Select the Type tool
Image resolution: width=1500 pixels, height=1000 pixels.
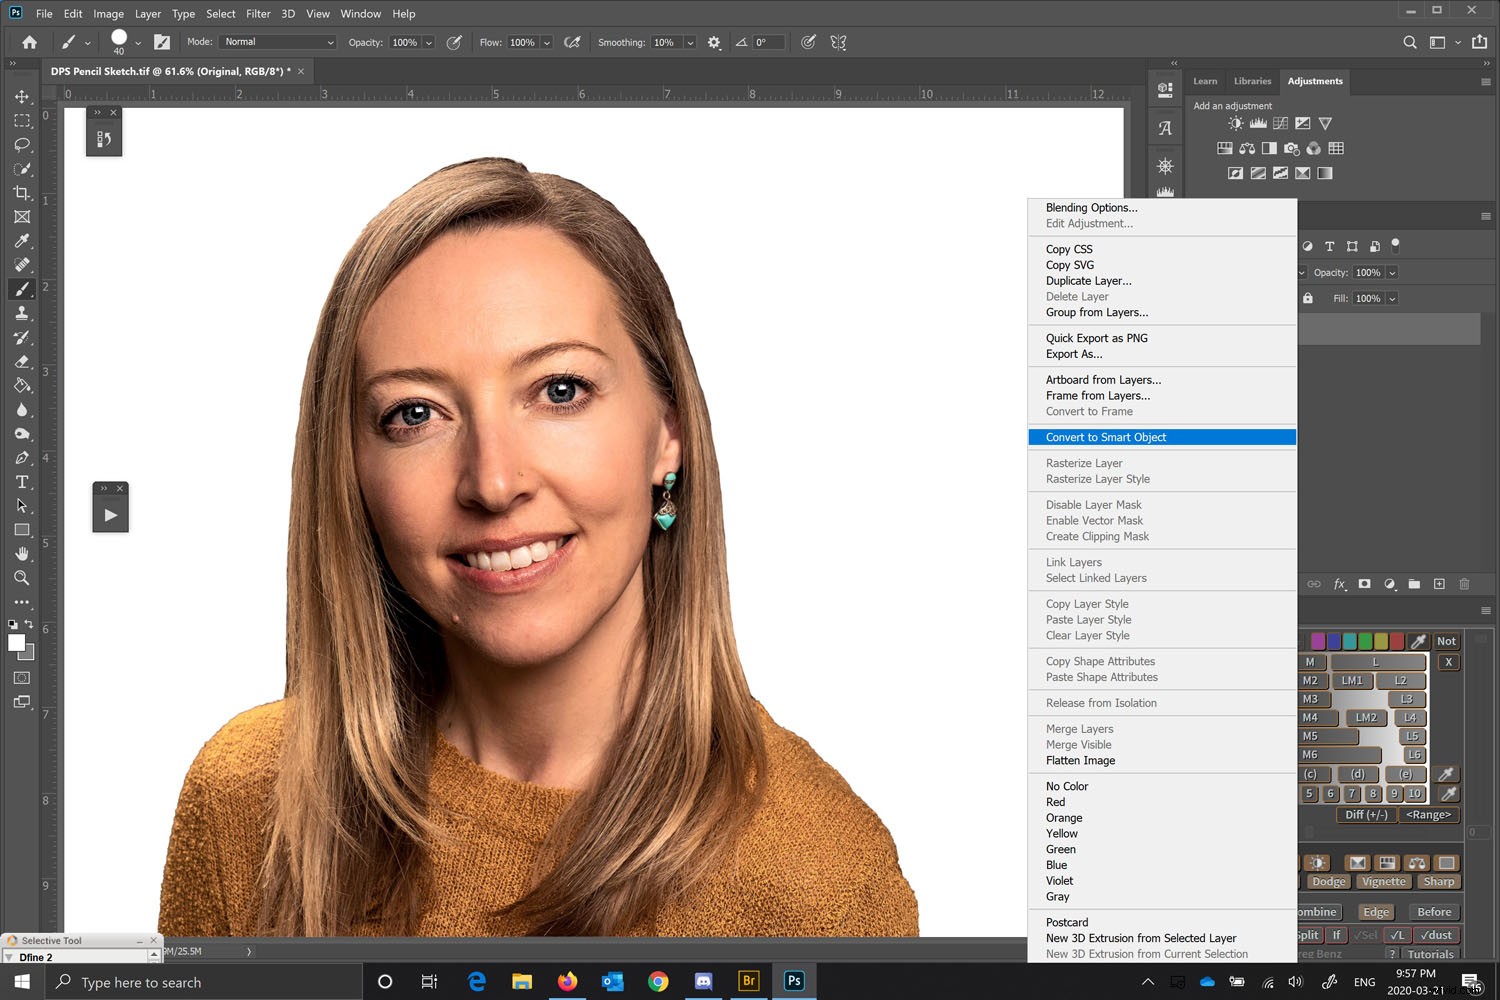[22, 481]
